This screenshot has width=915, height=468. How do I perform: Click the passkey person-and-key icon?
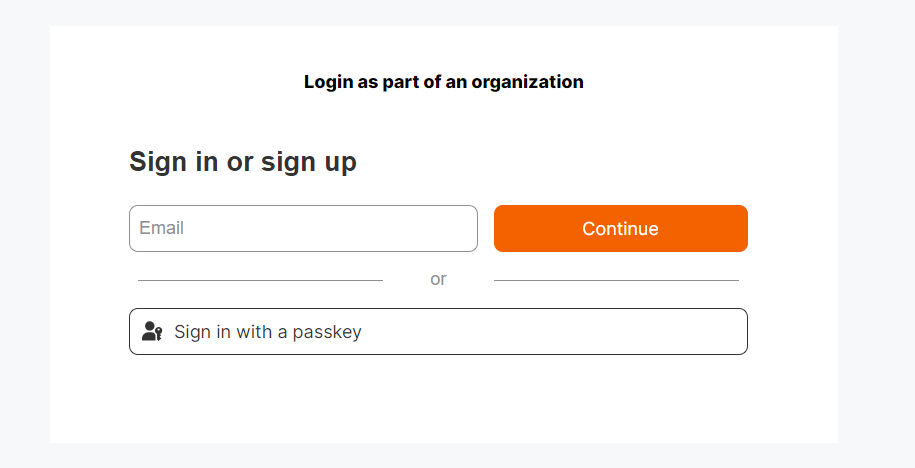point(152,331)
